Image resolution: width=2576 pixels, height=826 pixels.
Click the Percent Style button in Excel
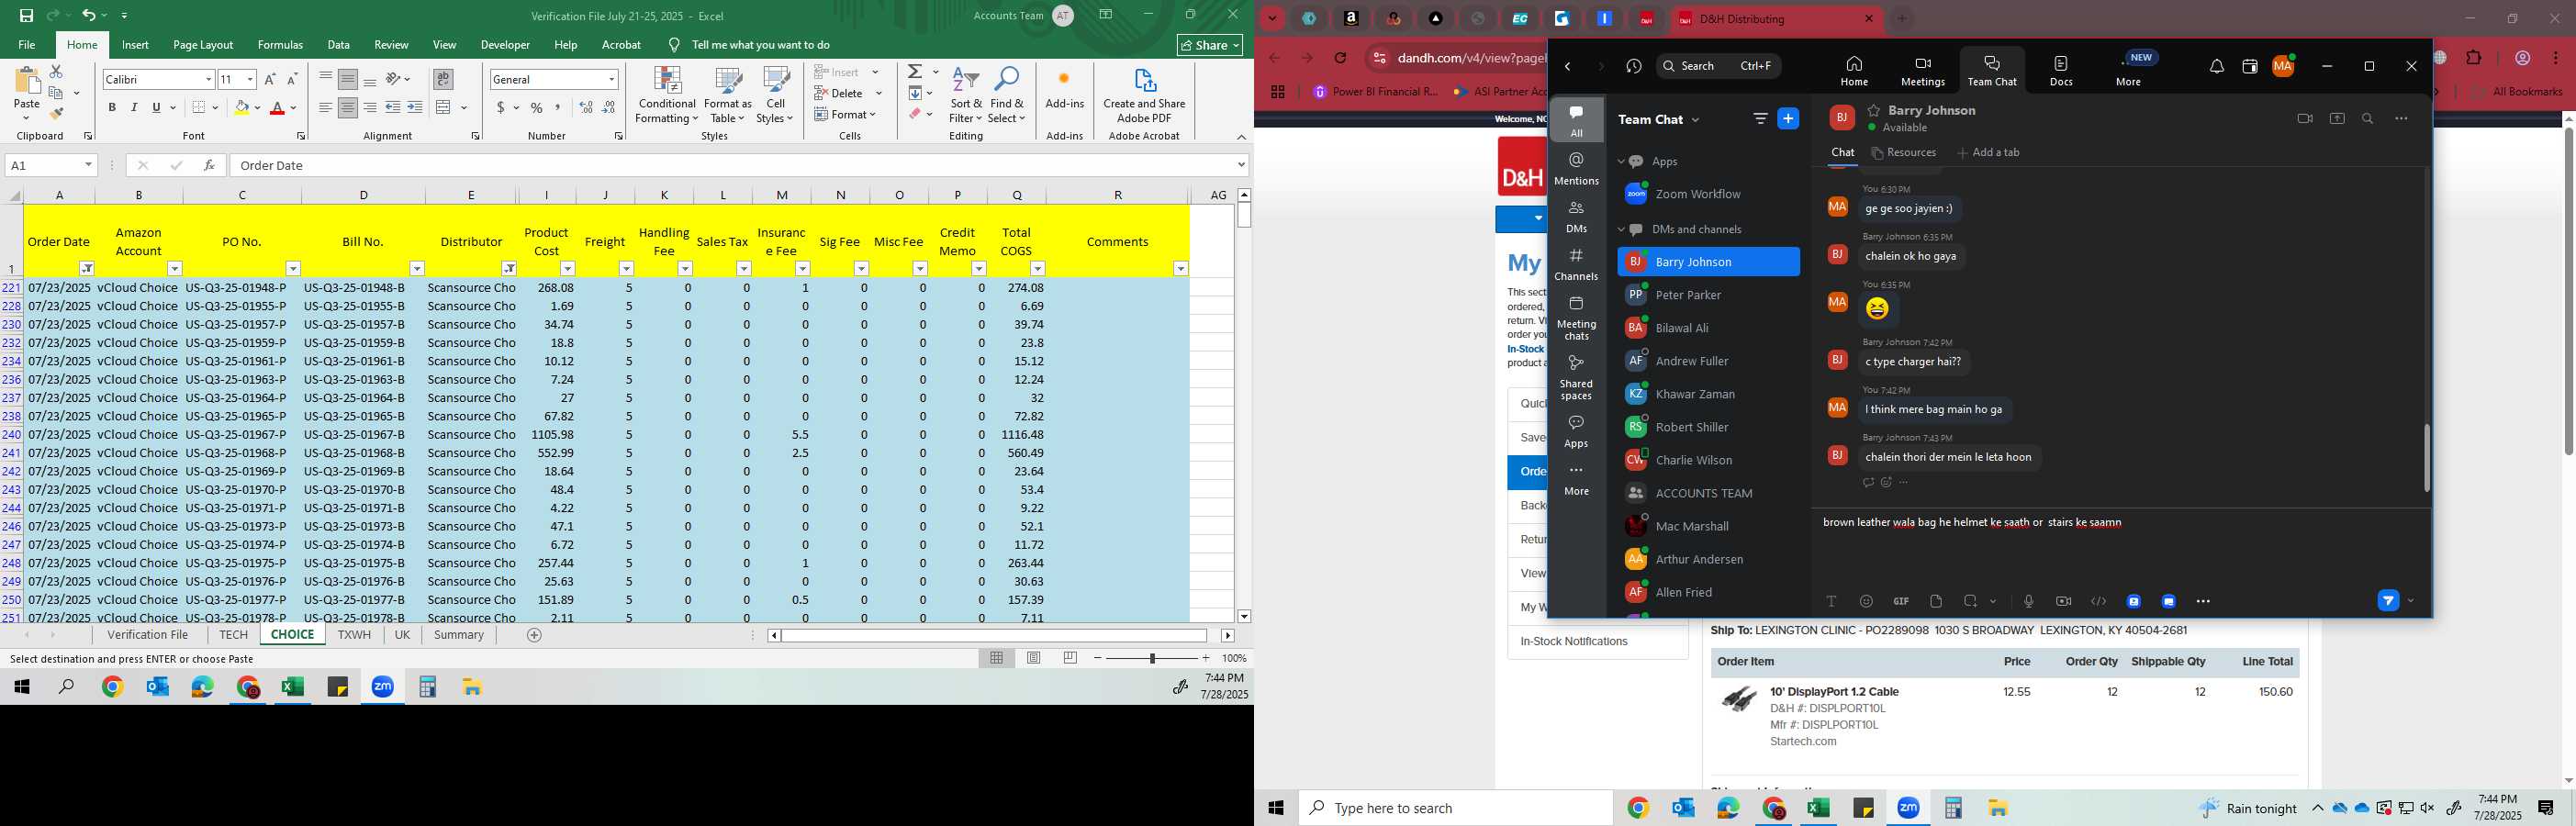pyautogui.click(x=537, y=107)
